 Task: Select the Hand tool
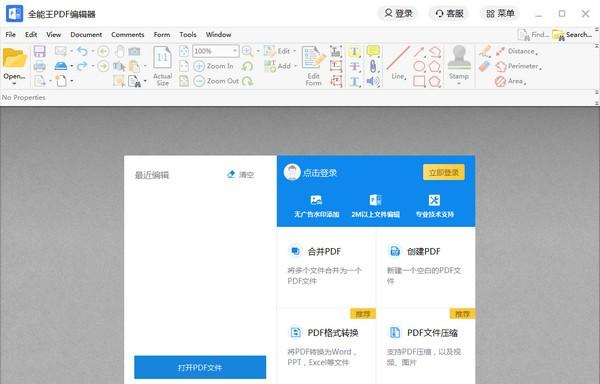120,51
